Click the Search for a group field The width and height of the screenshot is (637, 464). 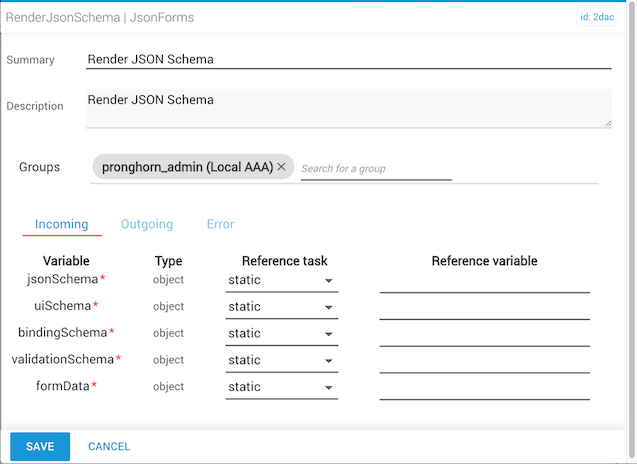coord(375,168)
